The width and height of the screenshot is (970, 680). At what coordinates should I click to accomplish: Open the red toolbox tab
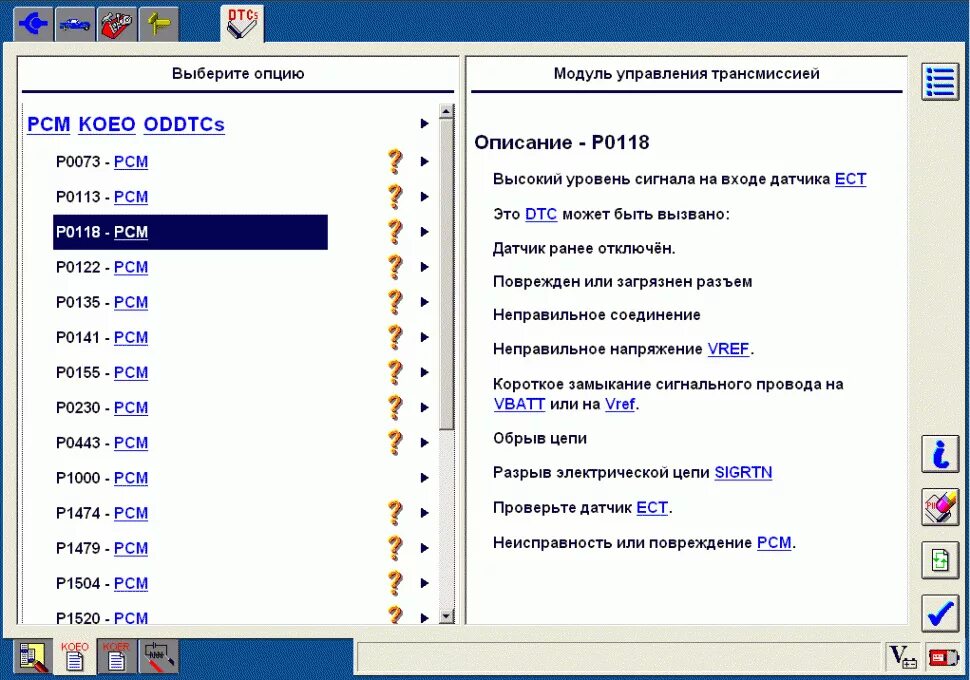(117, 24)
